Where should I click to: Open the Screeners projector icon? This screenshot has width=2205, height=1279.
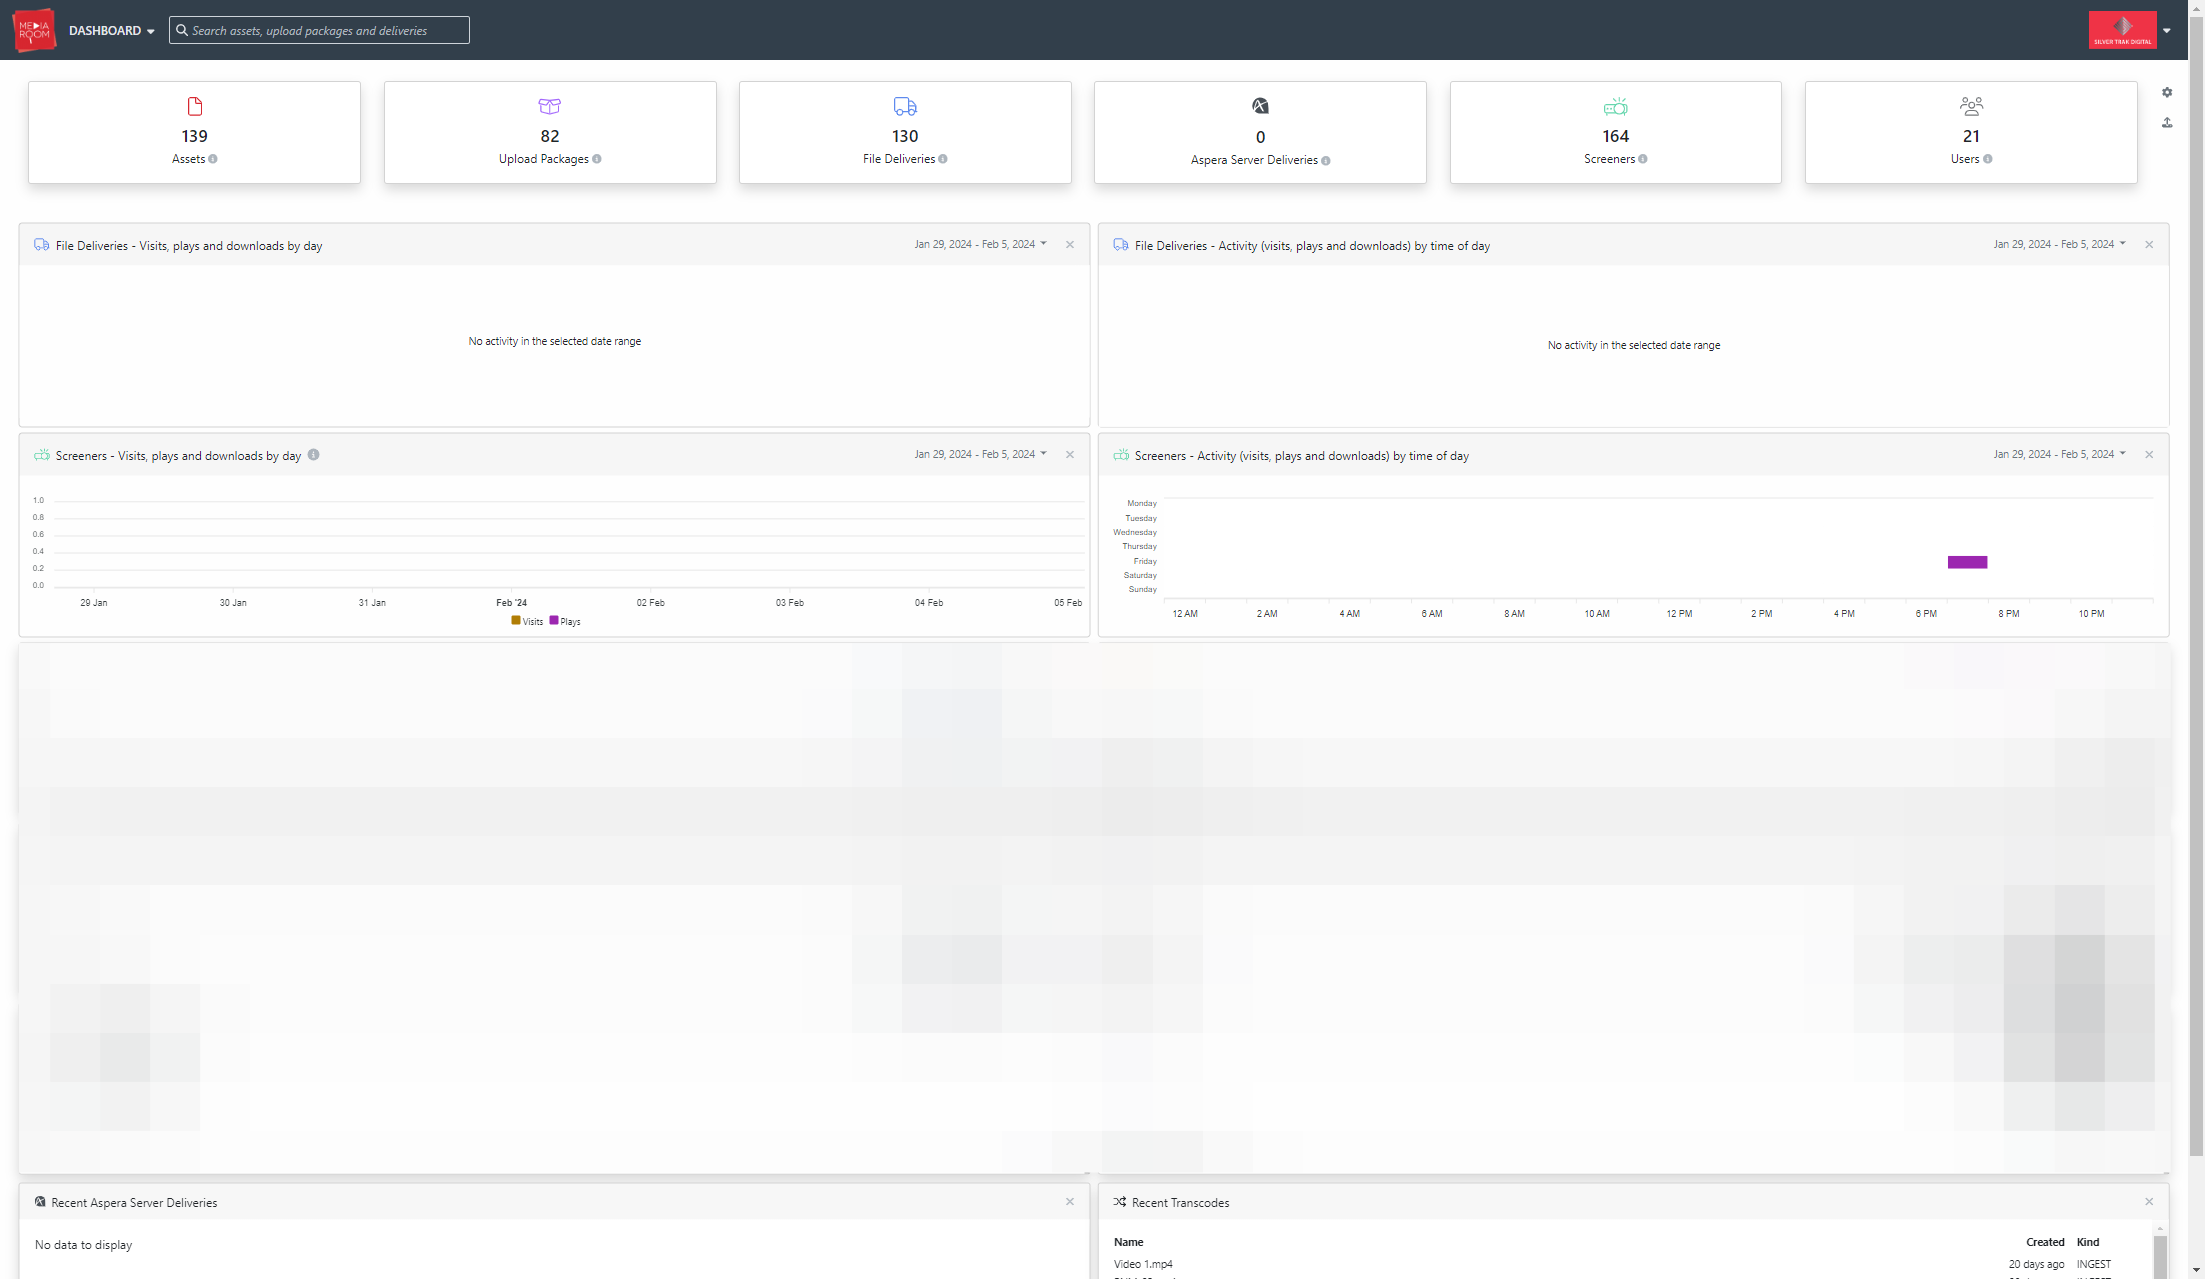[1616, 106]
